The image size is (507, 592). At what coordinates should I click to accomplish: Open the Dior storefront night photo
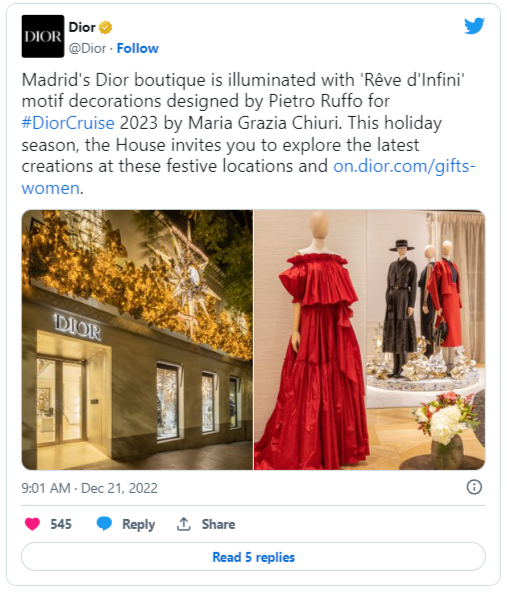tap(137, 340)
